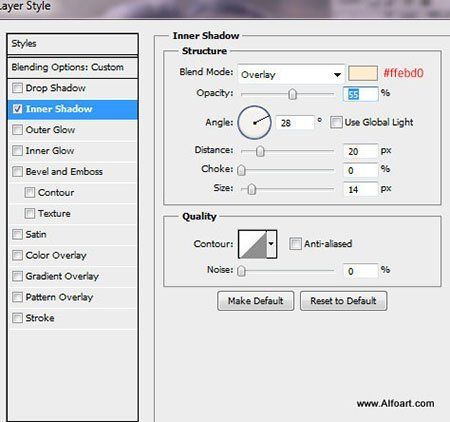The image size is (450, 422).
Task: Click the Opacity value field
Action: [361, 94]
